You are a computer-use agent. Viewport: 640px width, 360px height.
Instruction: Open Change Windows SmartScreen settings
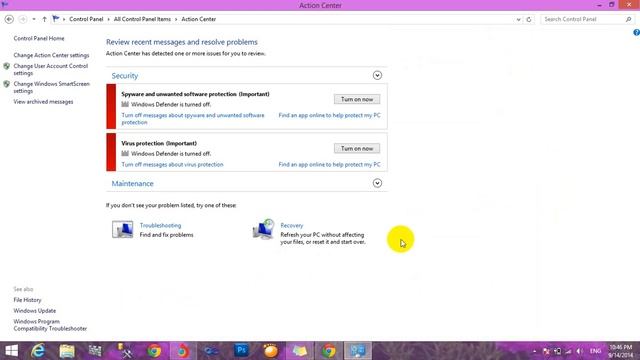51,87
